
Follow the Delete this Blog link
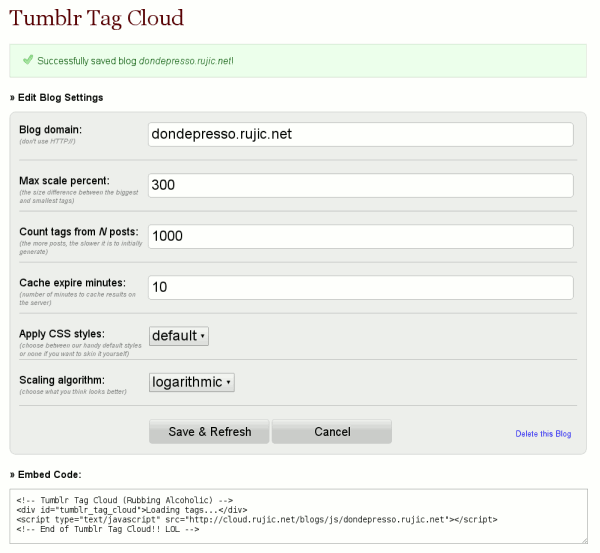coord(543,434)
